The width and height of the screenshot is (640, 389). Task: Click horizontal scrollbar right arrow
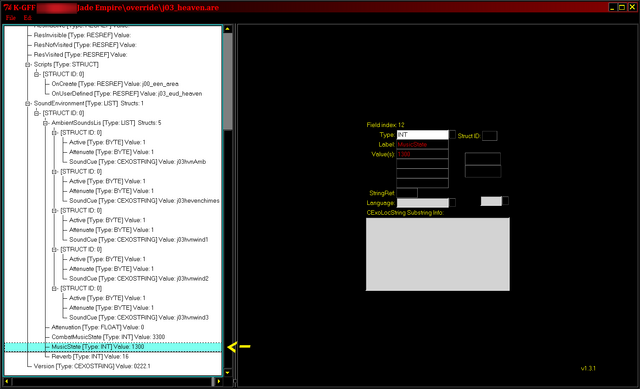coord(219,382)
